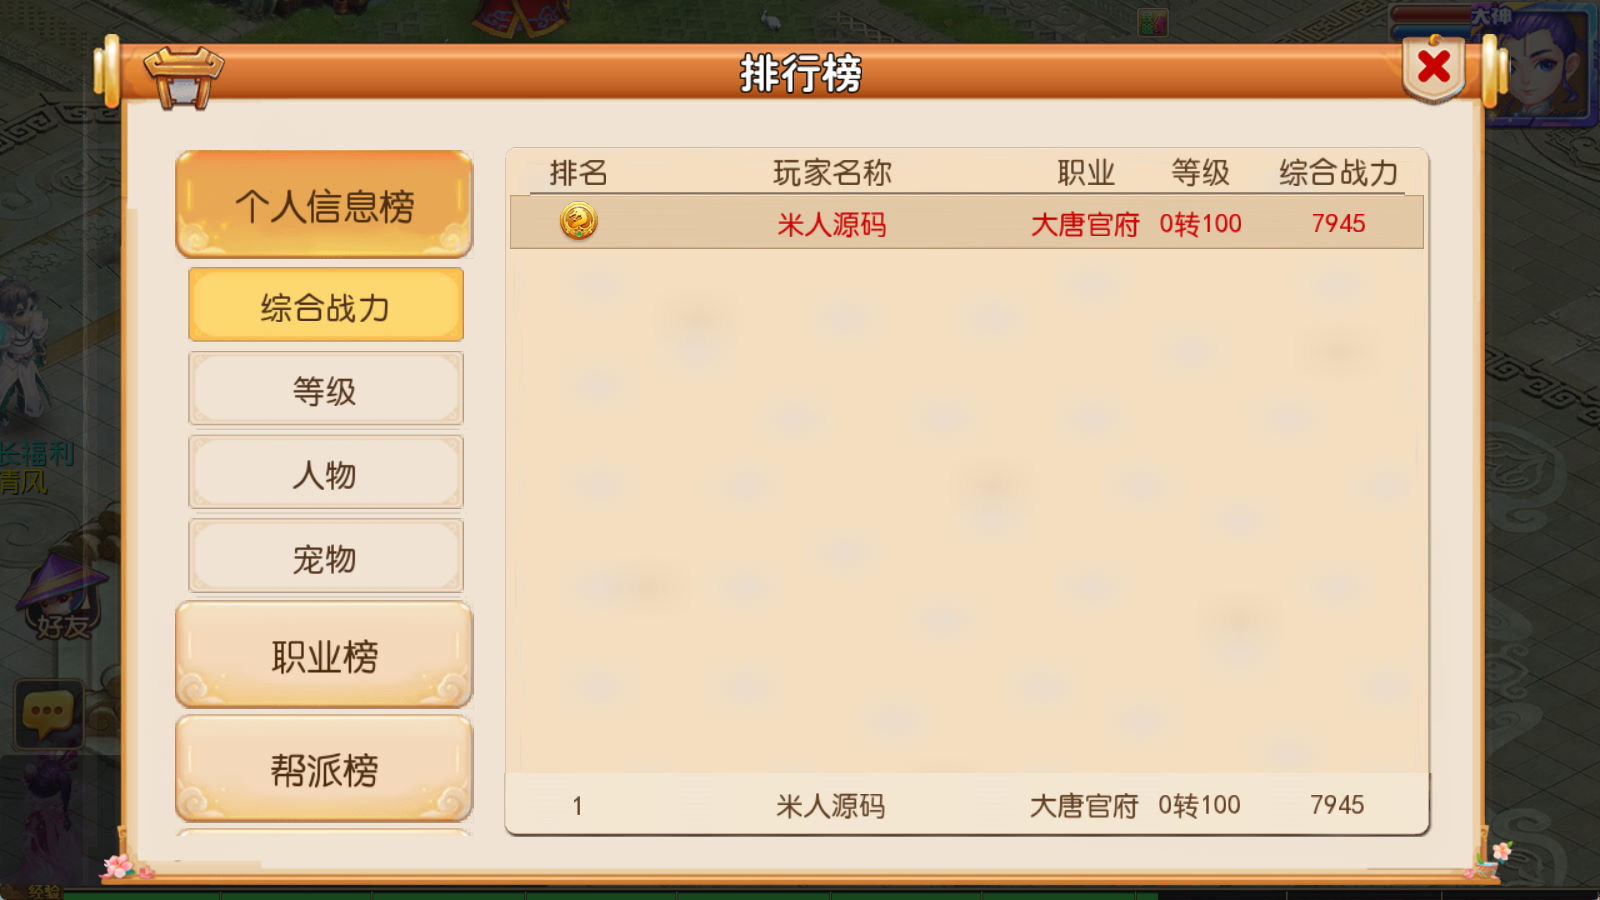Click the character avatar portrait top right
1600x900 pixels.
(x=1540, y=66)
